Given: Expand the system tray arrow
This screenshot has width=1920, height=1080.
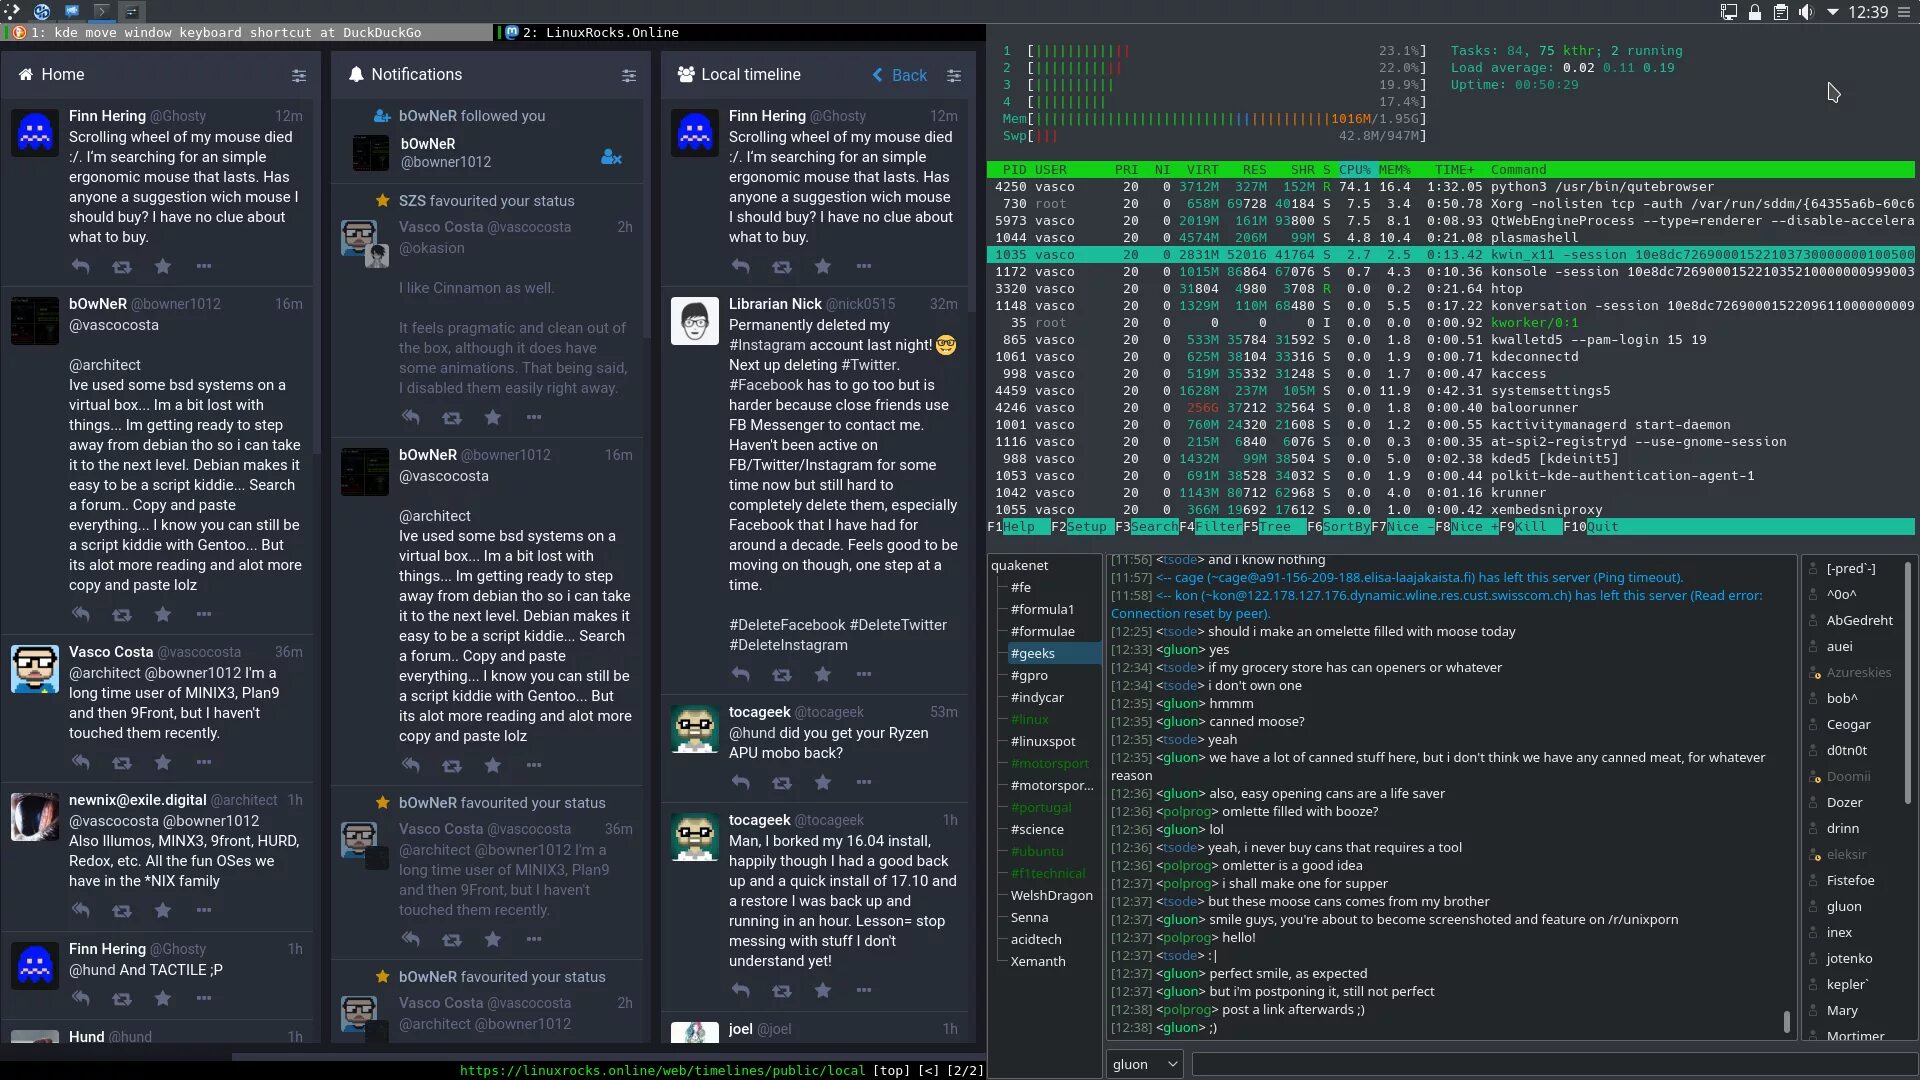Looking at the screenshot, I should pyautogui.click(x=1832, y=12).
